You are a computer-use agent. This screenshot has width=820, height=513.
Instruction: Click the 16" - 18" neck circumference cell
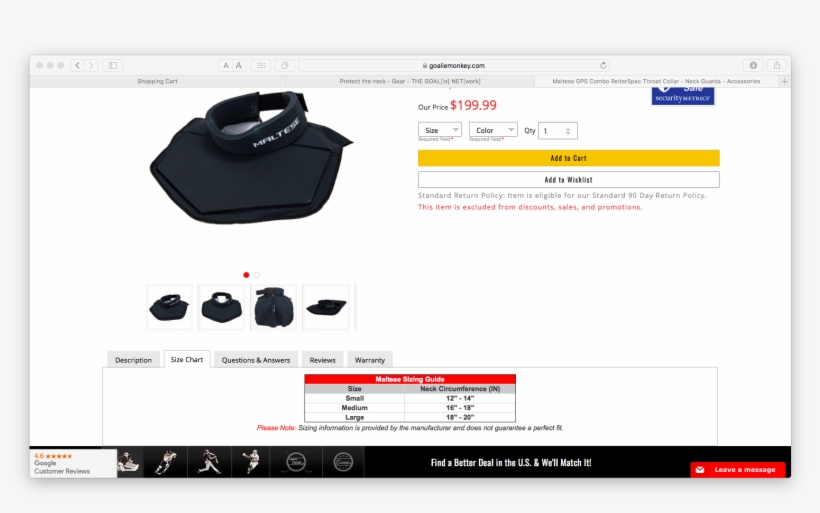click(x=460, y=407)
